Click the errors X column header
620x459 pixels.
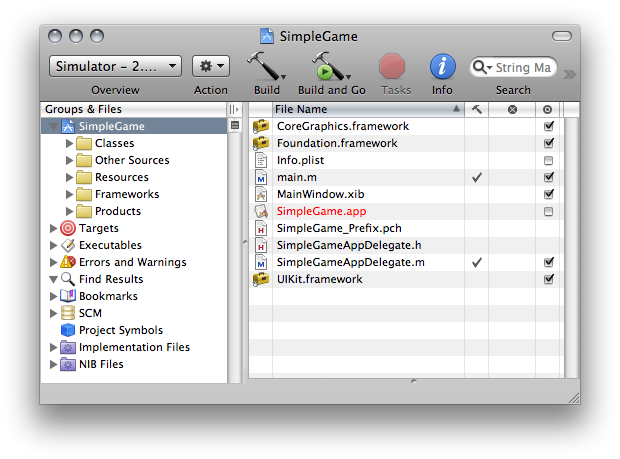coord(512,109)
